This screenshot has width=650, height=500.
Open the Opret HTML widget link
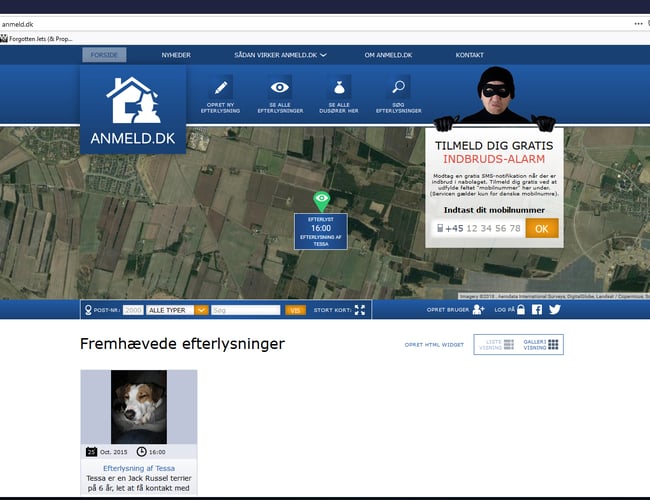434,345
